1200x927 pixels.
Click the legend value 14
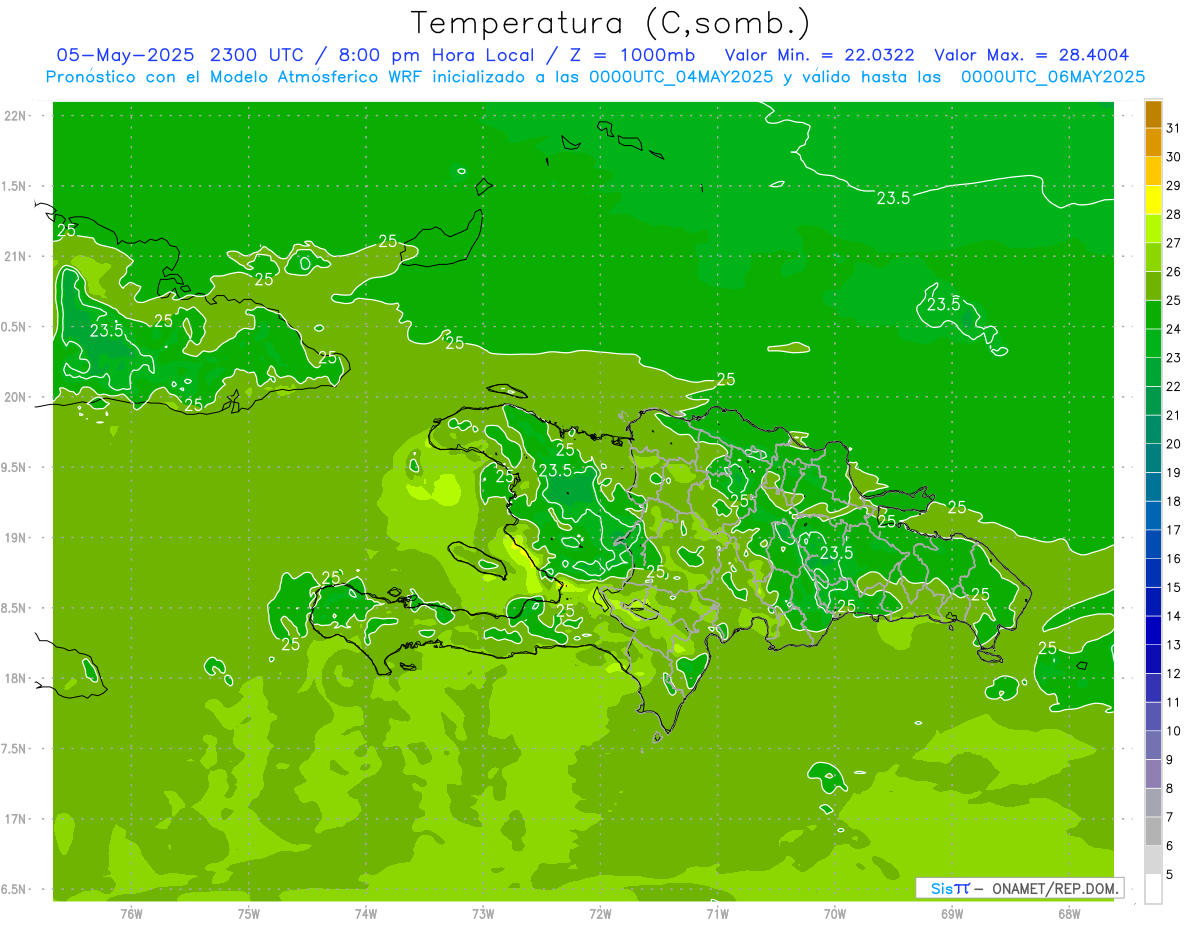(1174, 616)
